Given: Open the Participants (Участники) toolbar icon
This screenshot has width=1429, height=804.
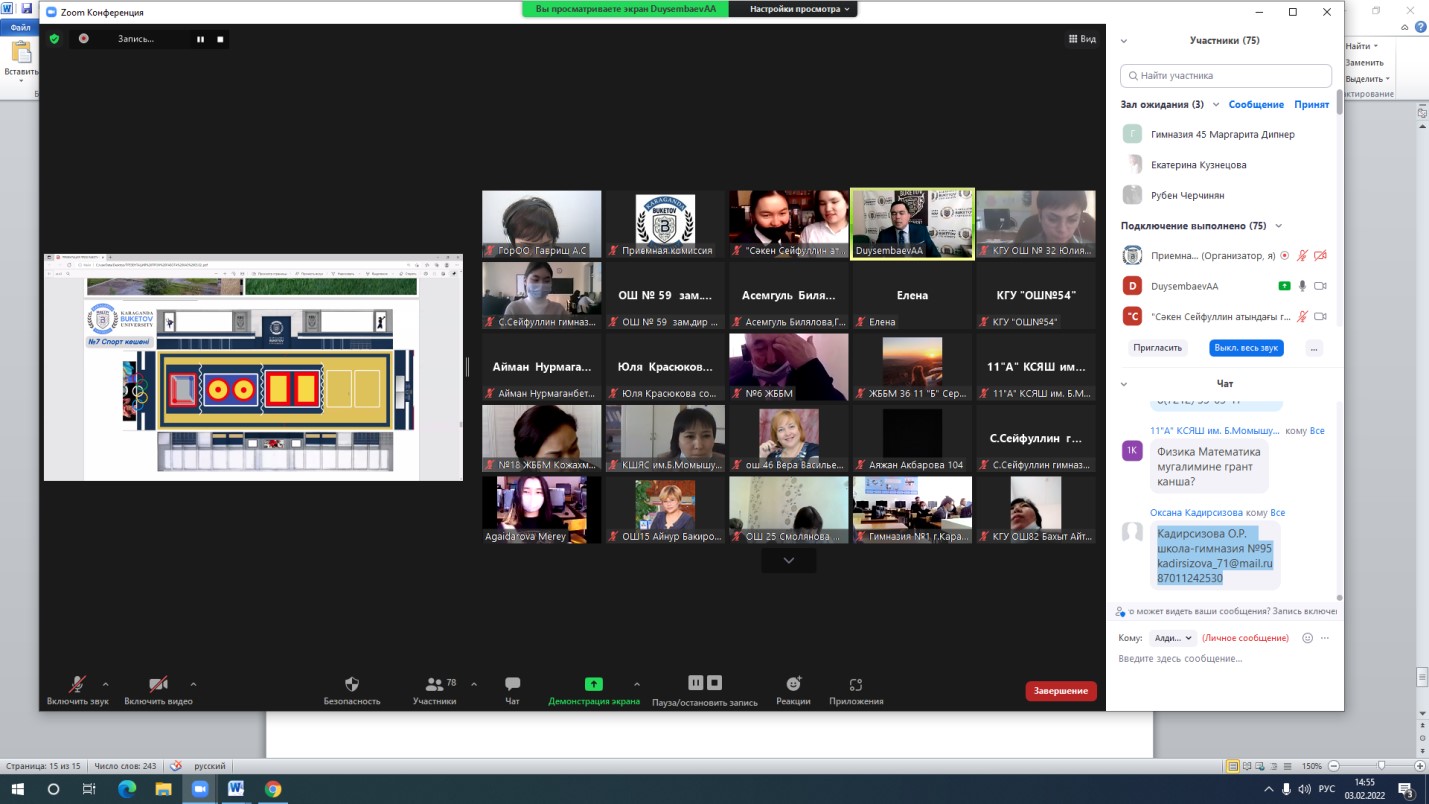Looking at the screenshot, I should 435,685.
